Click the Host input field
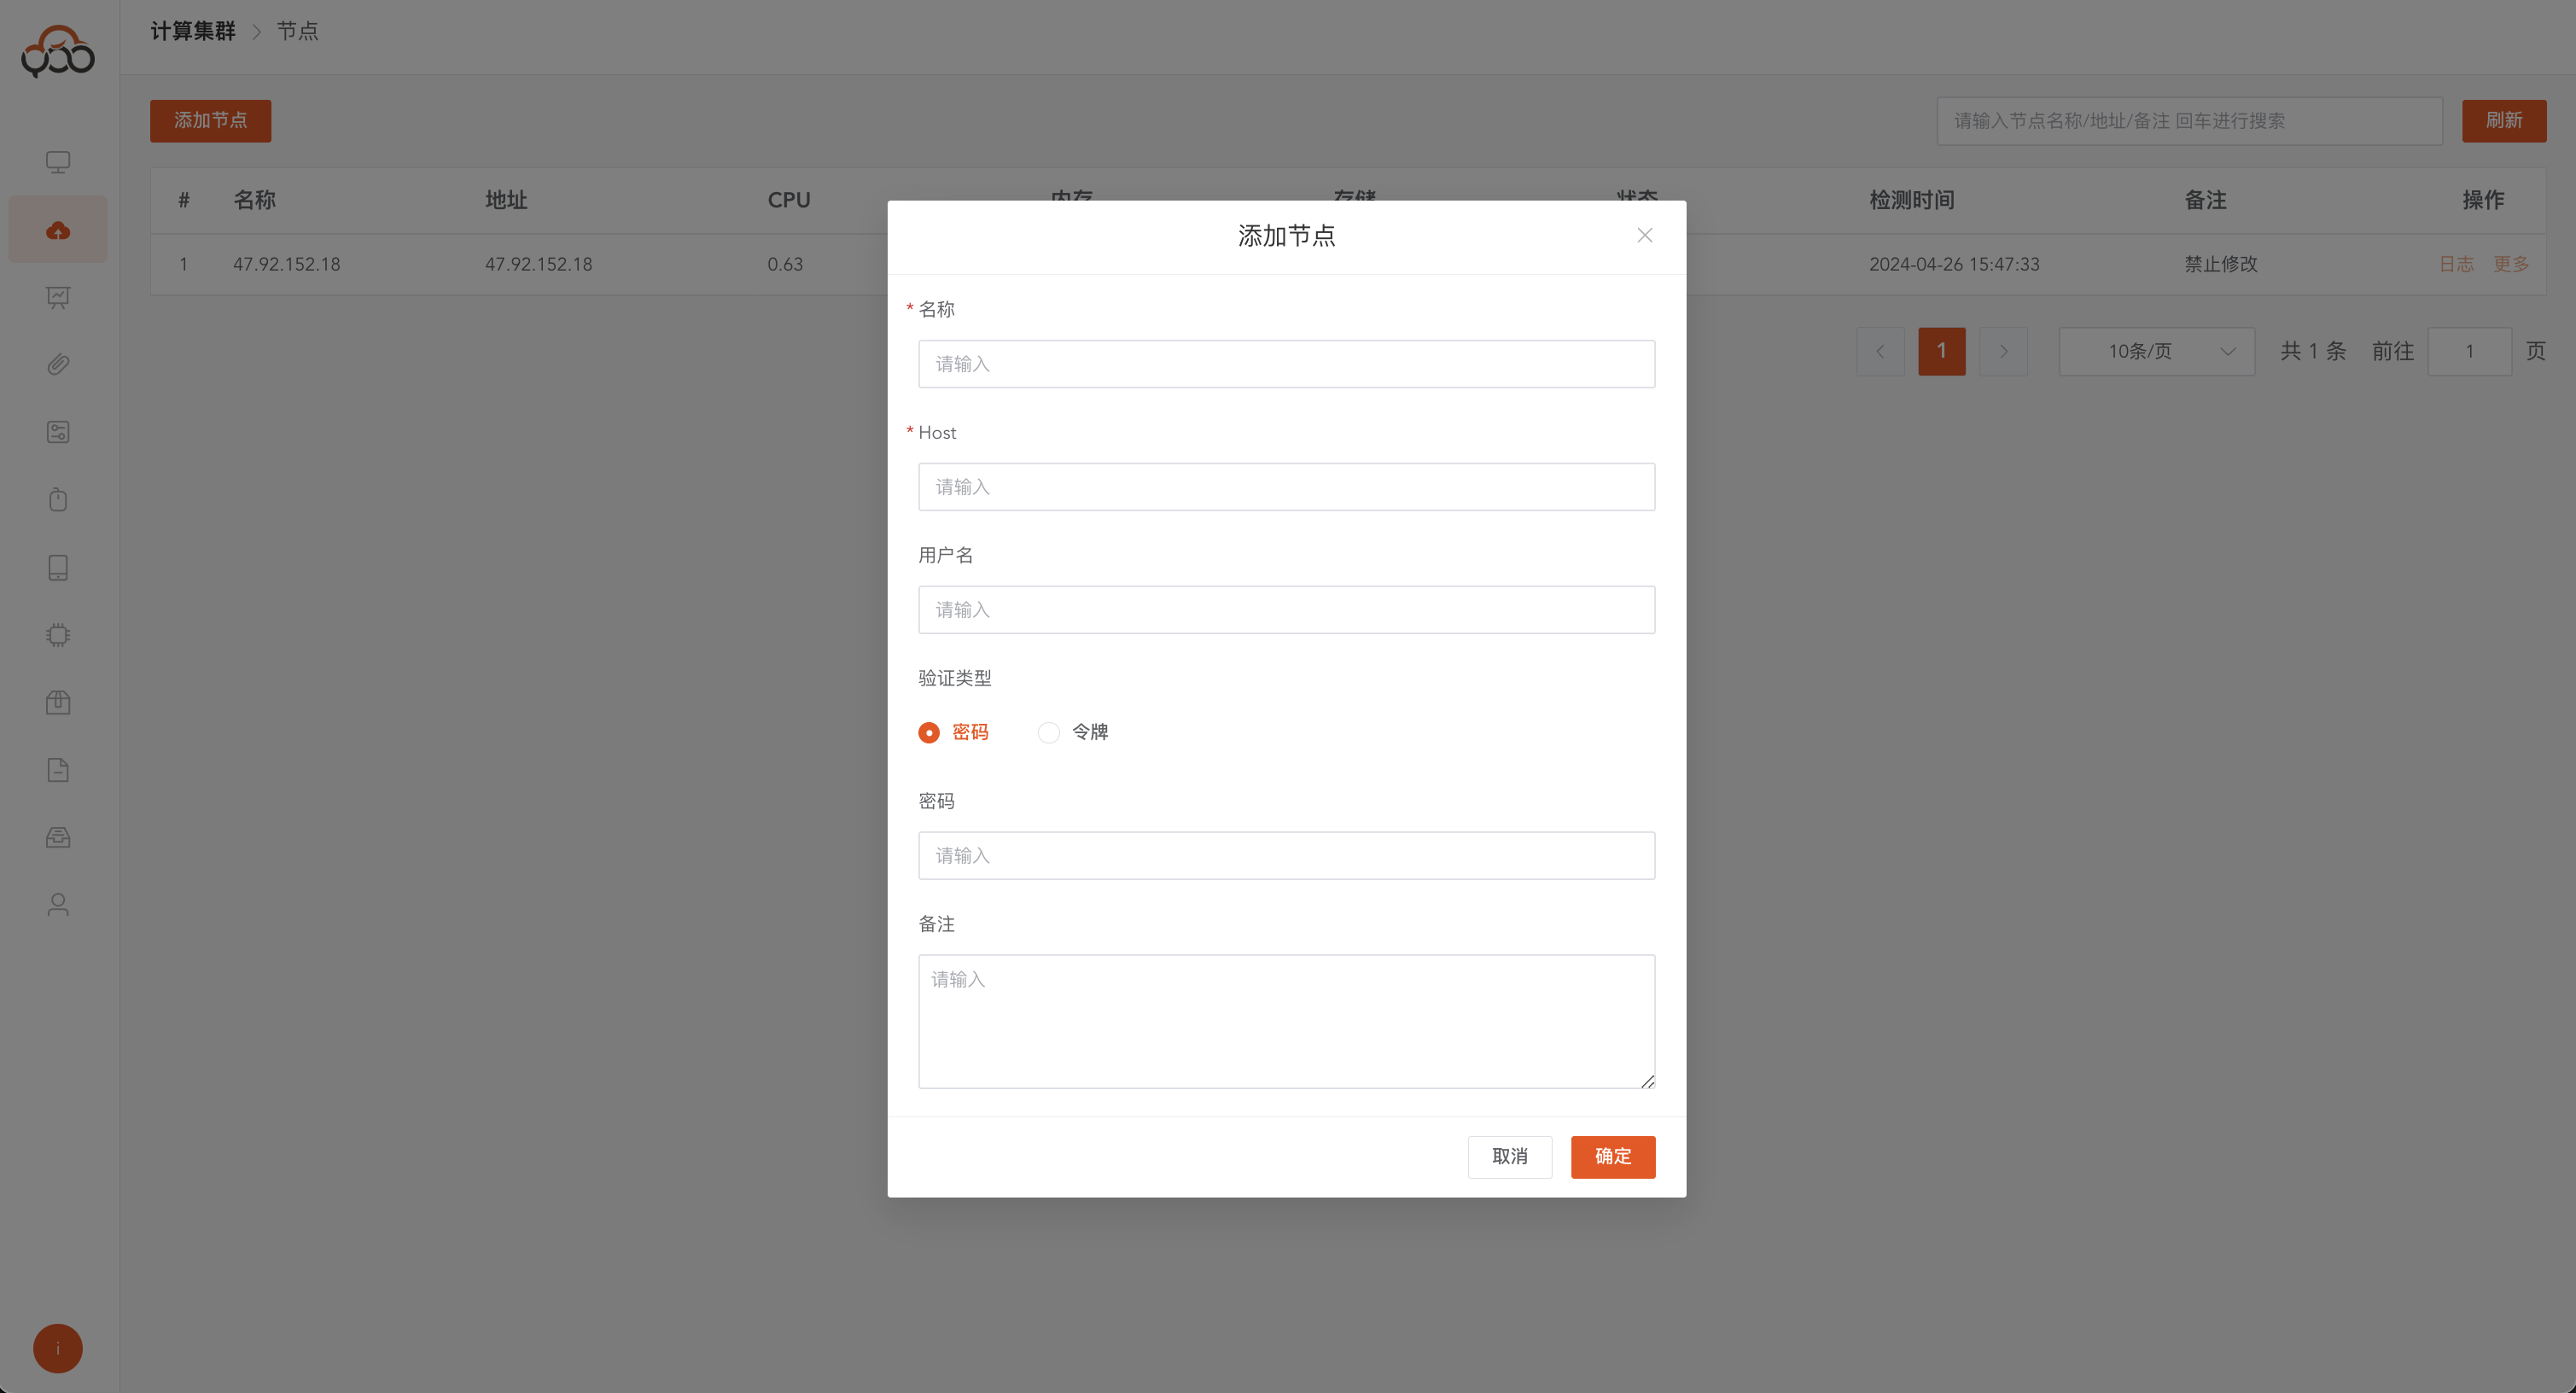Viewport: 2576px width, 1393px height. coord(1286,487)
